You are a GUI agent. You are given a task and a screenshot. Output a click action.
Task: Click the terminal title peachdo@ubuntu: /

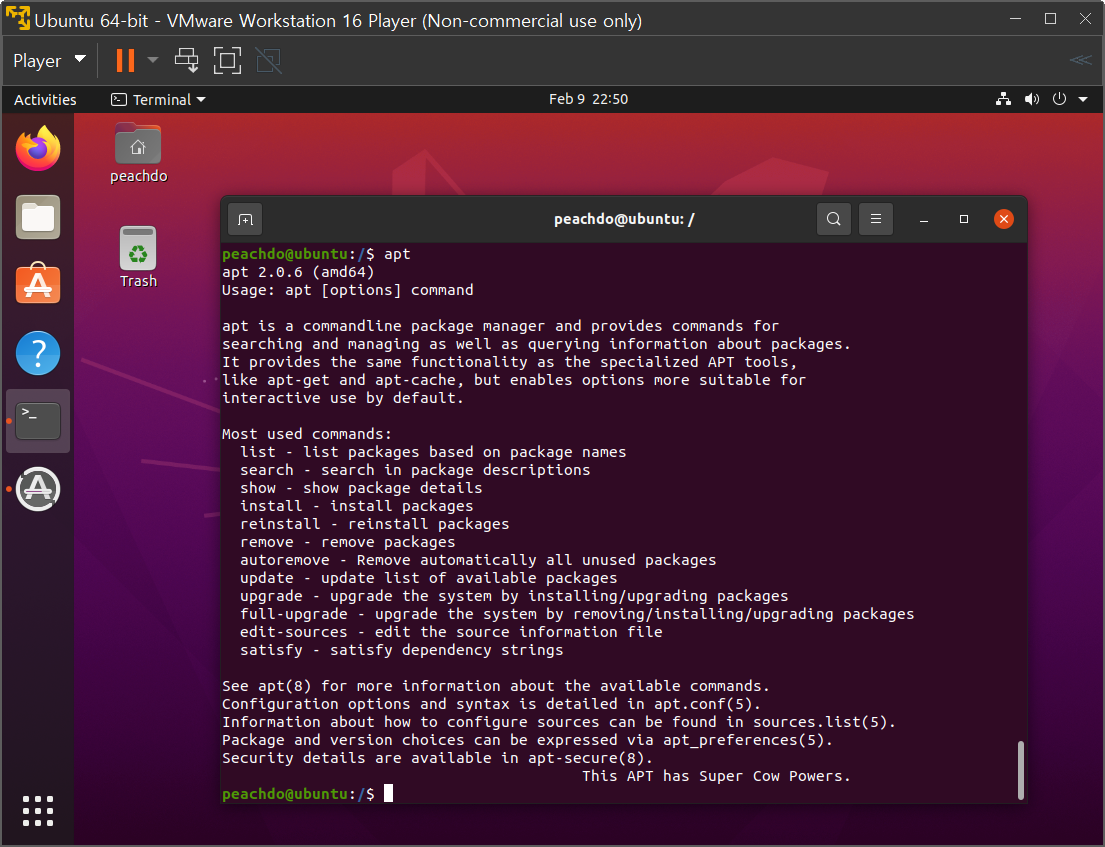624,219
